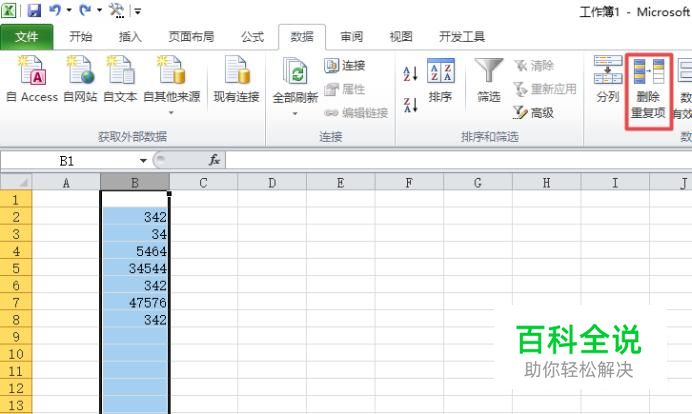Select column C header
Image resolution: width=692 pixels, height=414 pixels.
click(x=203, y=182)
